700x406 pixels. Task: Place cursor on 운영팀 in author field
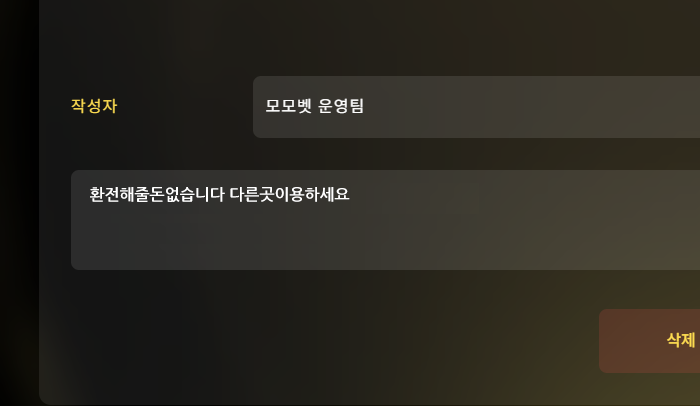341,106
